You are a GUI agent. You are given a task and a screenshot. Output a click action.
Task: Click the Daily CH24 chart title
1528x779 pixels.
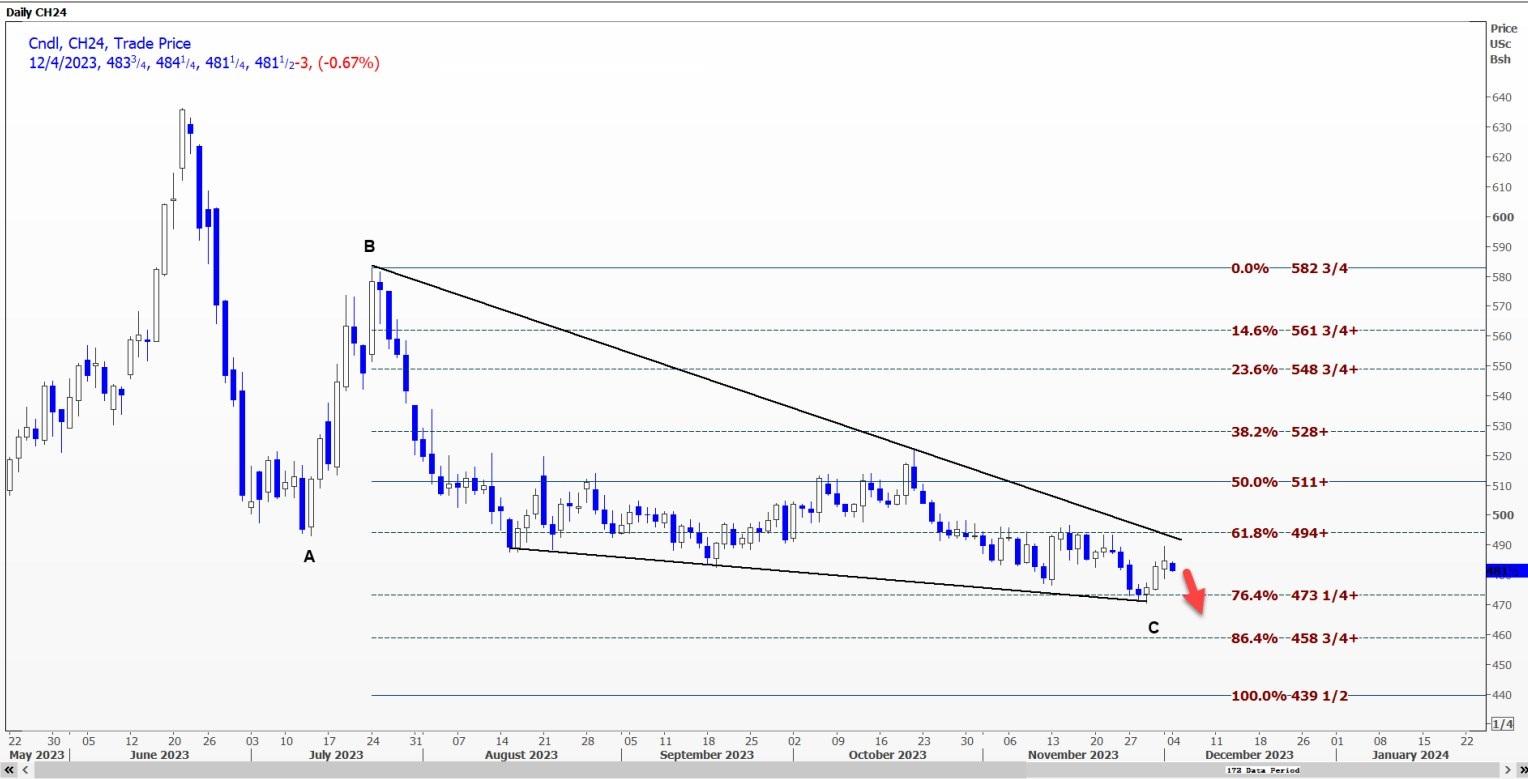point(36,10)
